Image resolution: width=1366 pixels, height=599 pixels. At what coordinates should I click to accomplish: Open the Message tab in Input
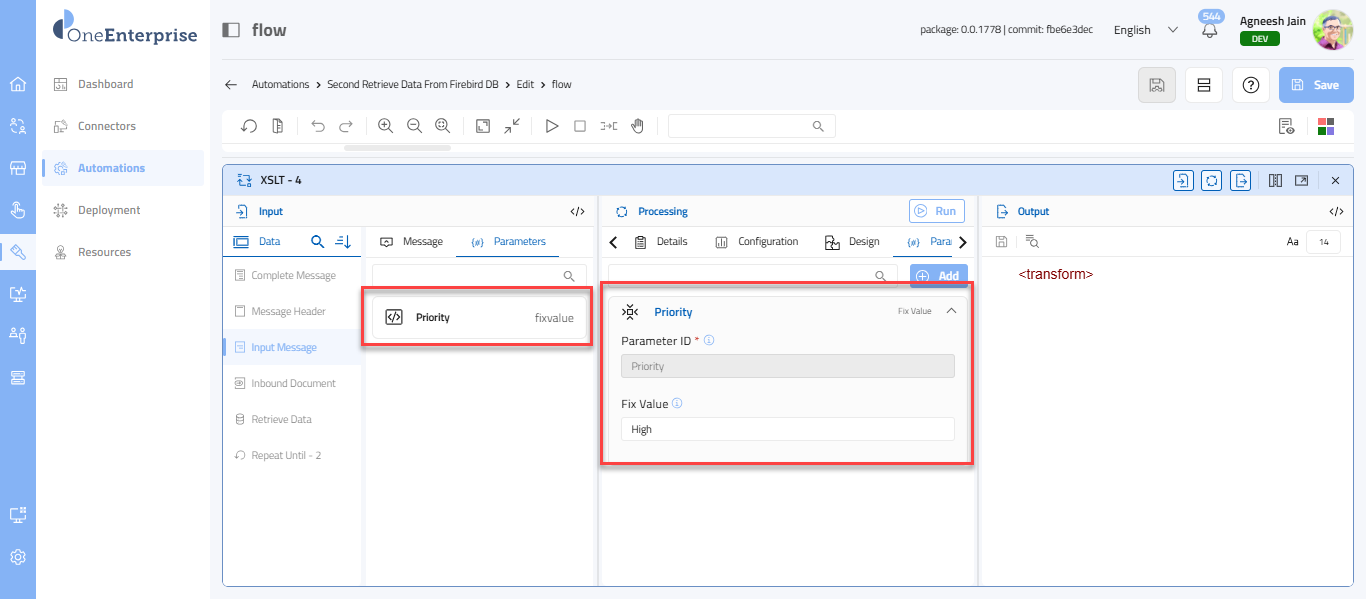(412, 242)
